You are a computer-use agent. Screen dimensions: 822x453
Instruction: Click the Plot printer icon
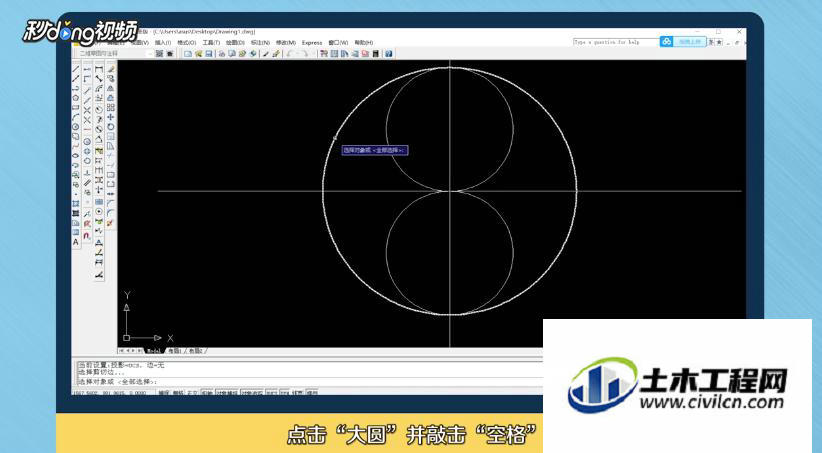pyautogui.click(x=222, y=53)
